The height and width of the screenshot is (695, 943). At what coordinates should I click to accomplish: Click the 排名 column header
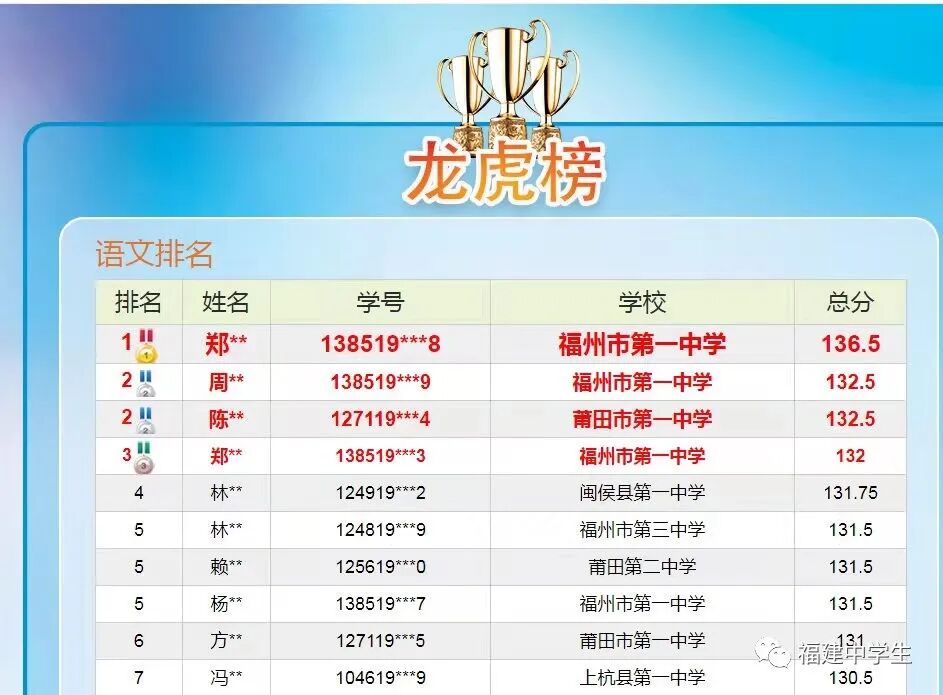138,302
